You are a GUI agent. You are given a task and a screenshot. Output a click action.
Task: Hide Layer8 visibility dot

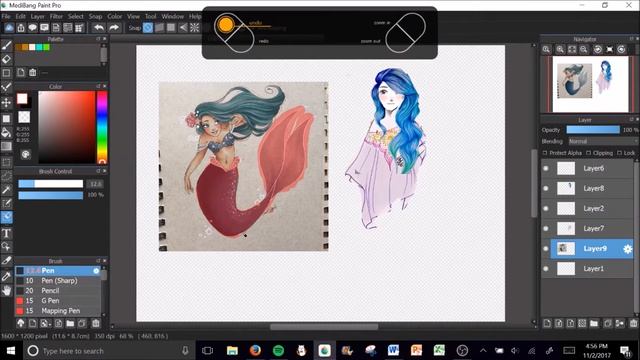pos(546,188)
